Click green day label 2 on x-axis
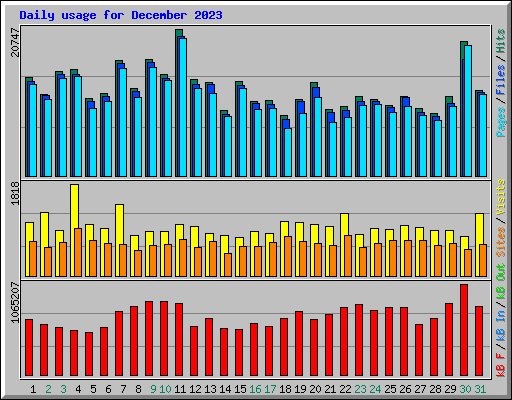This screenshot has height=400, width=512. pyautogui.click(x=48, y=389)
